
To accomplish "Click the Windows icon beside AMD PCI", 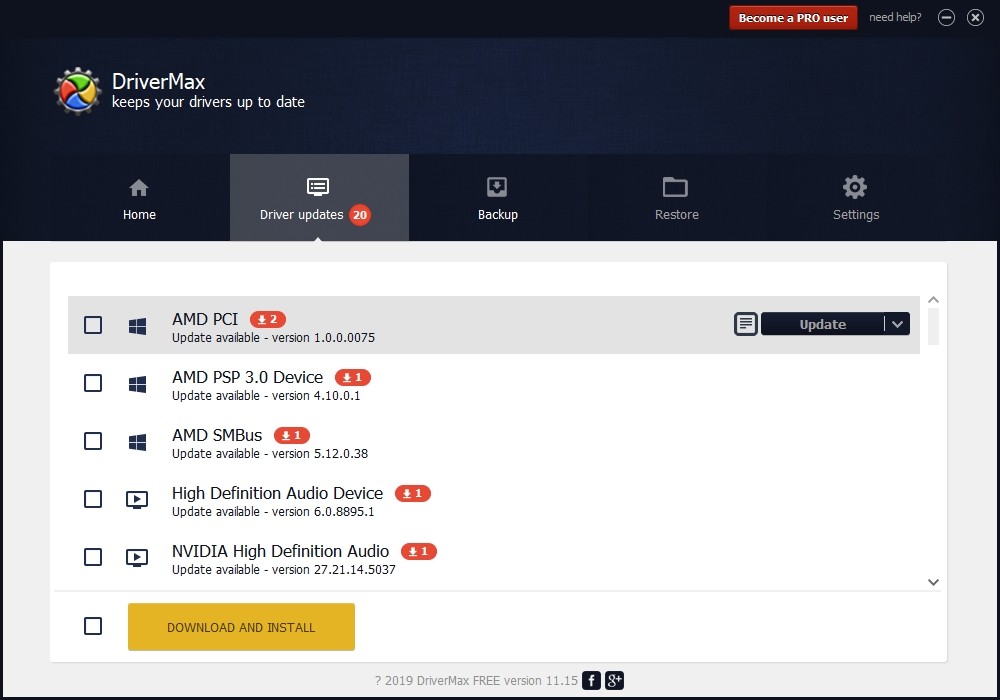I will tap(137, 326).
